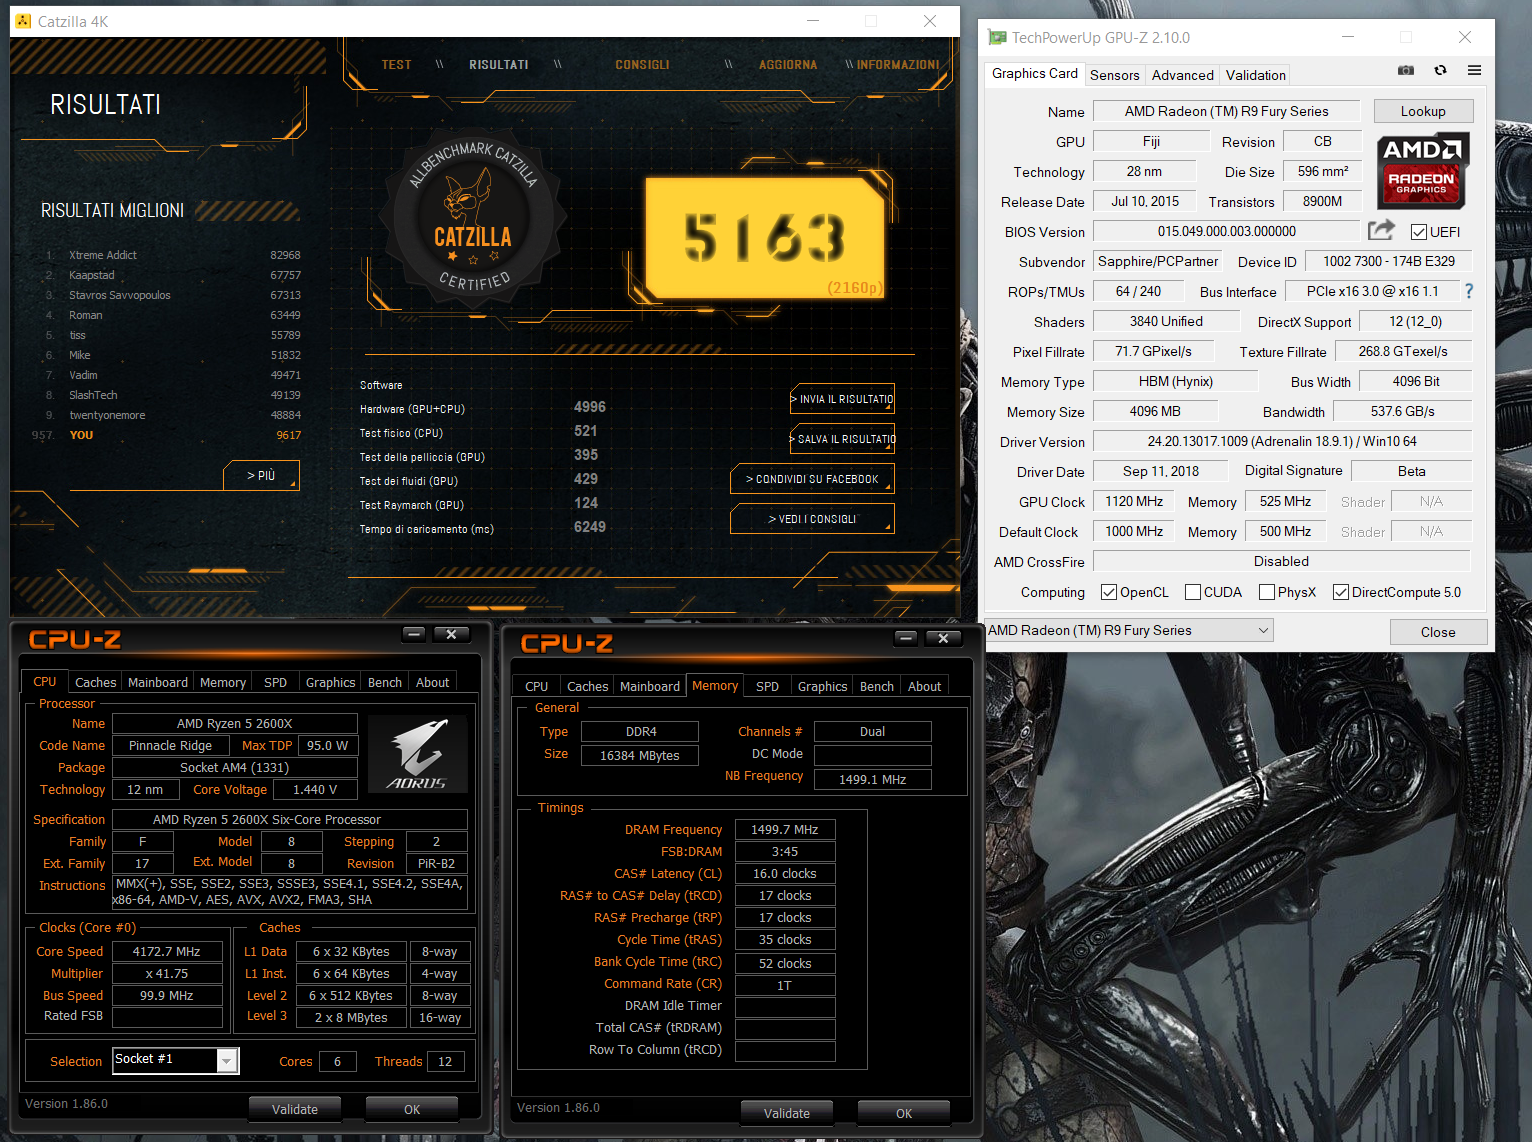The height and width of the screenshot is (1142, 1532).
Task: Click OK in the CPU-Z Memory window
Action: click(904, 1113)
